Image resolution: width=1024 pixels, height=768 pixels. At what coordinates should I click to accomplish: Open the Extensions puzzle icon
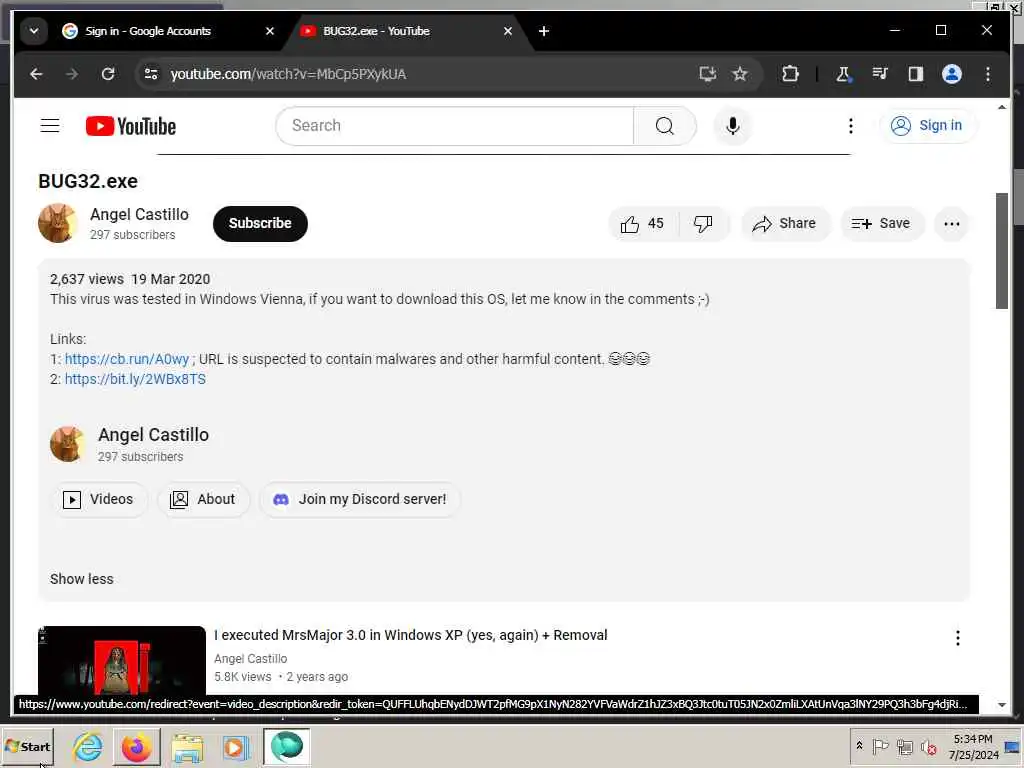[790, 74]
